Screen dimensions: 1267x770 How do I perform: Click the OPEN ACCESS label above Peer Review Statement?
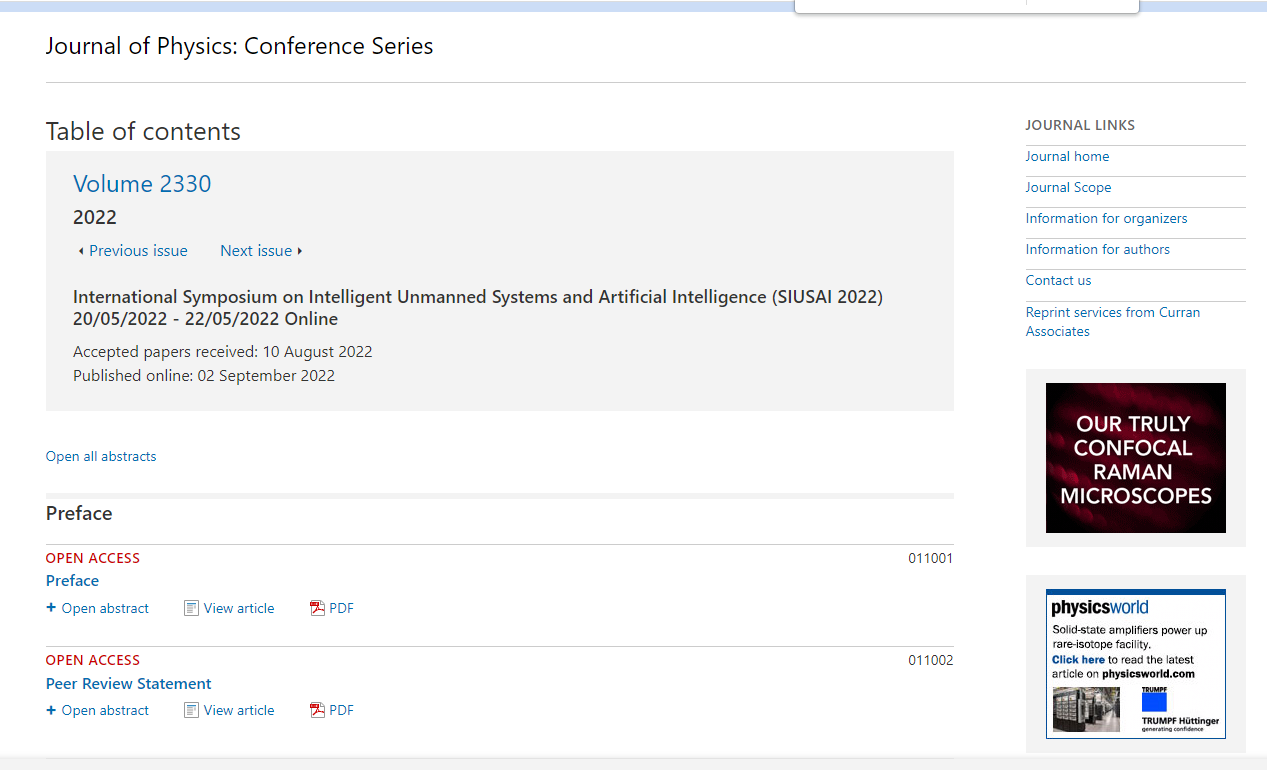tap(93, 660)
